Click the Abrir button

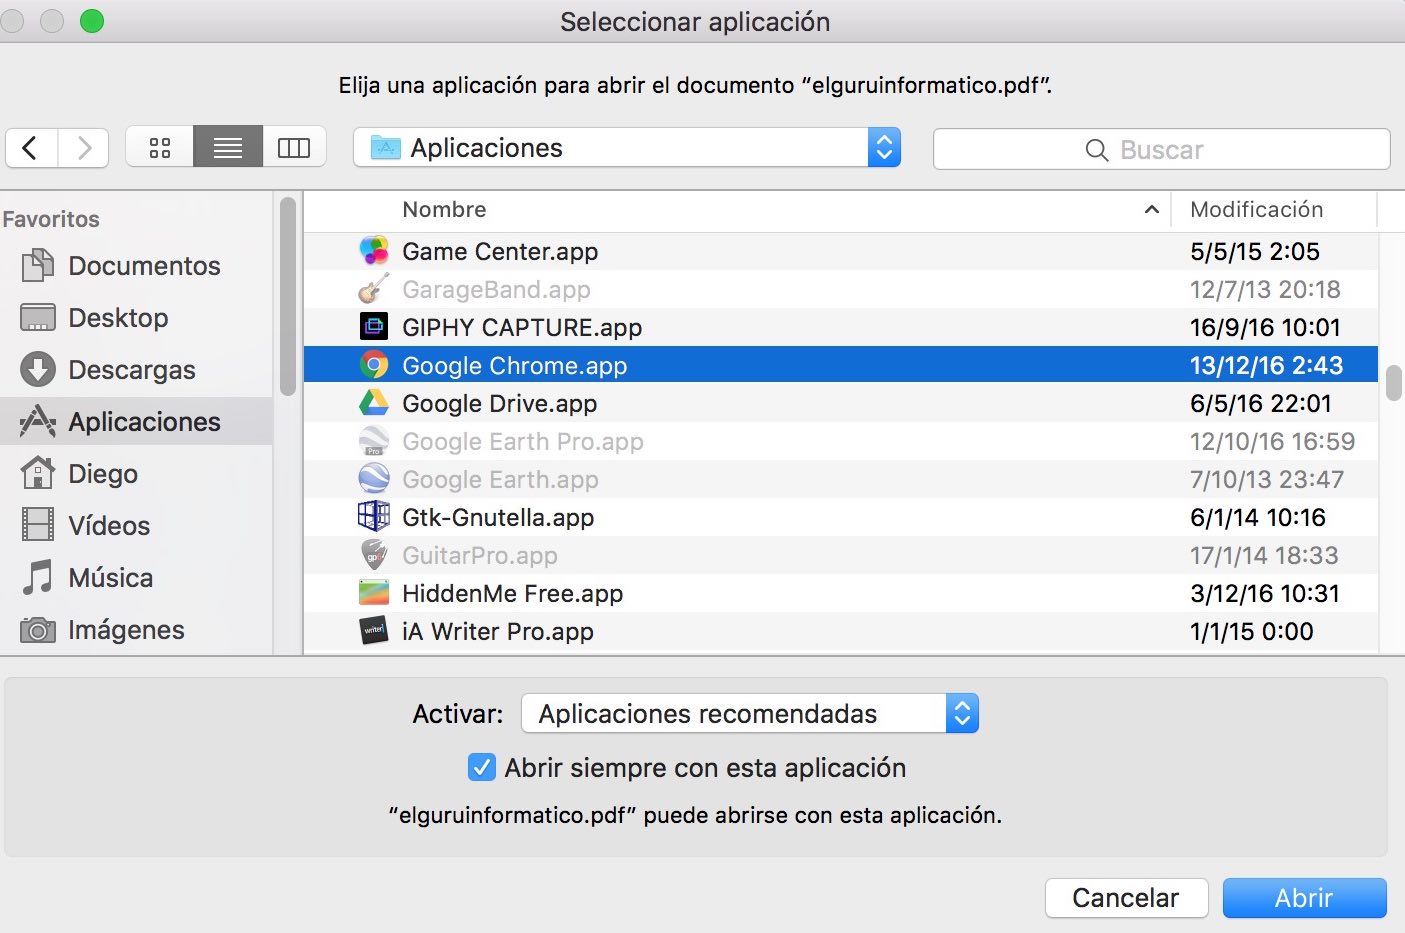(1304, 898)
